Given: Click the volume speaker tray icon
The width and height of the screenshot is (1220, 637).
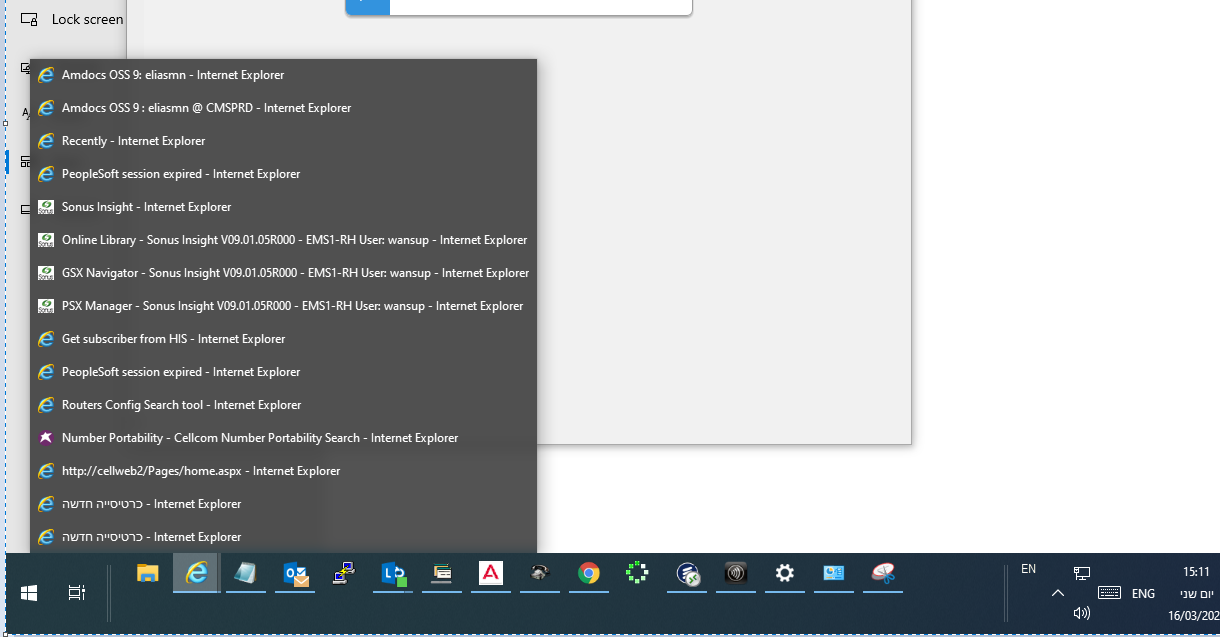Looking at the screenshot, I should (1081, 613).
